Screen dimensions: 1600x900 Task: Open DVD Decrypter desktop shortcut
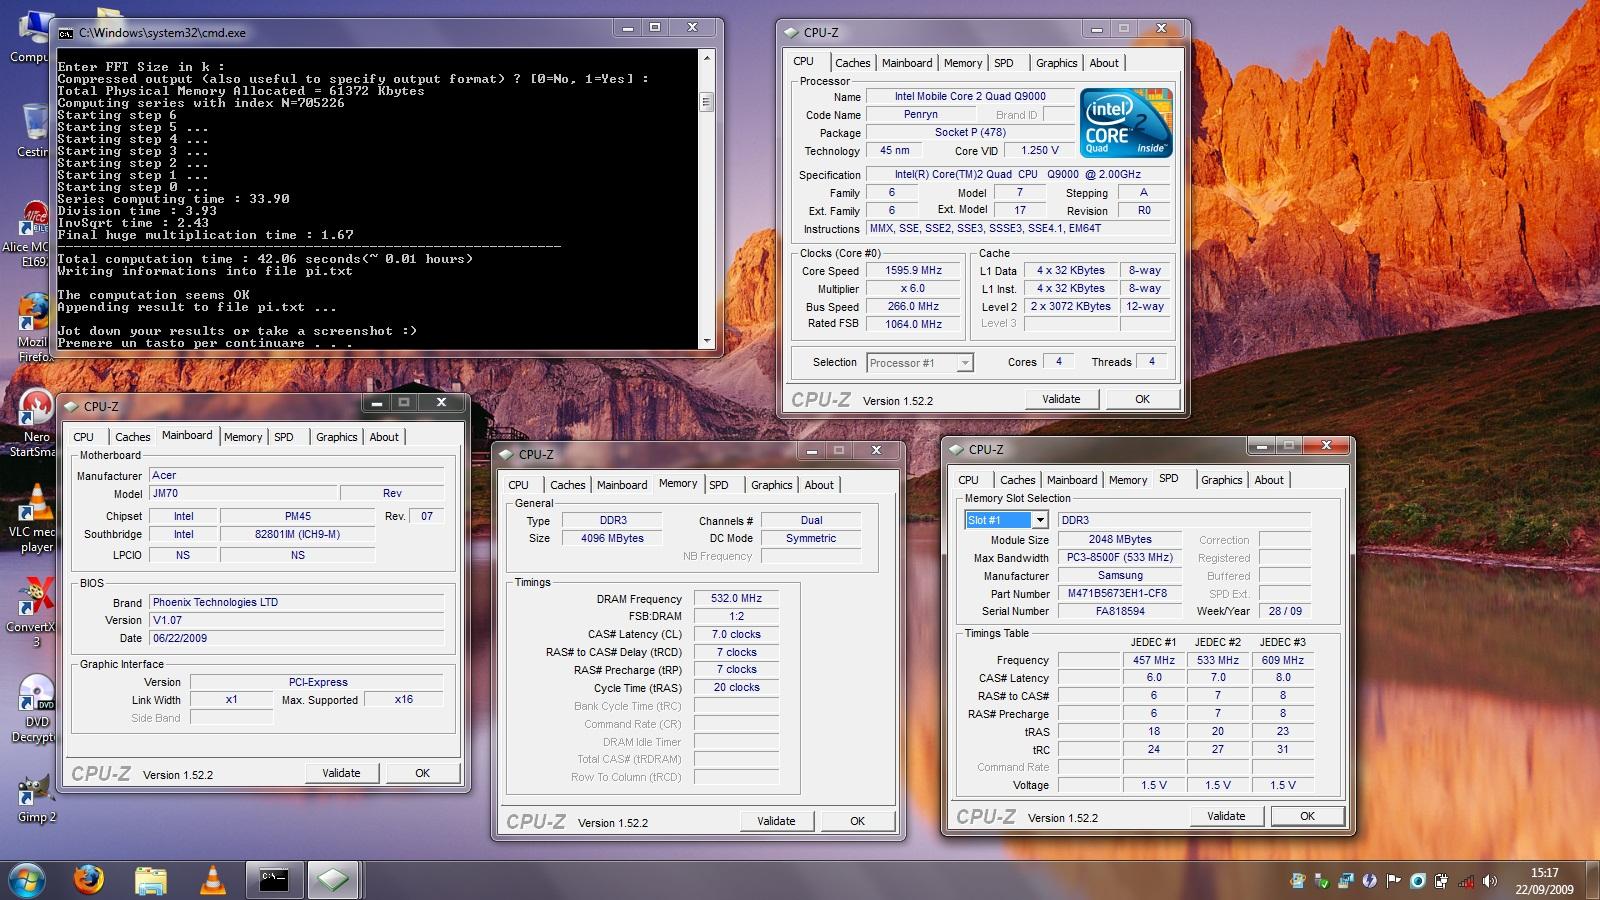point(35,708)
